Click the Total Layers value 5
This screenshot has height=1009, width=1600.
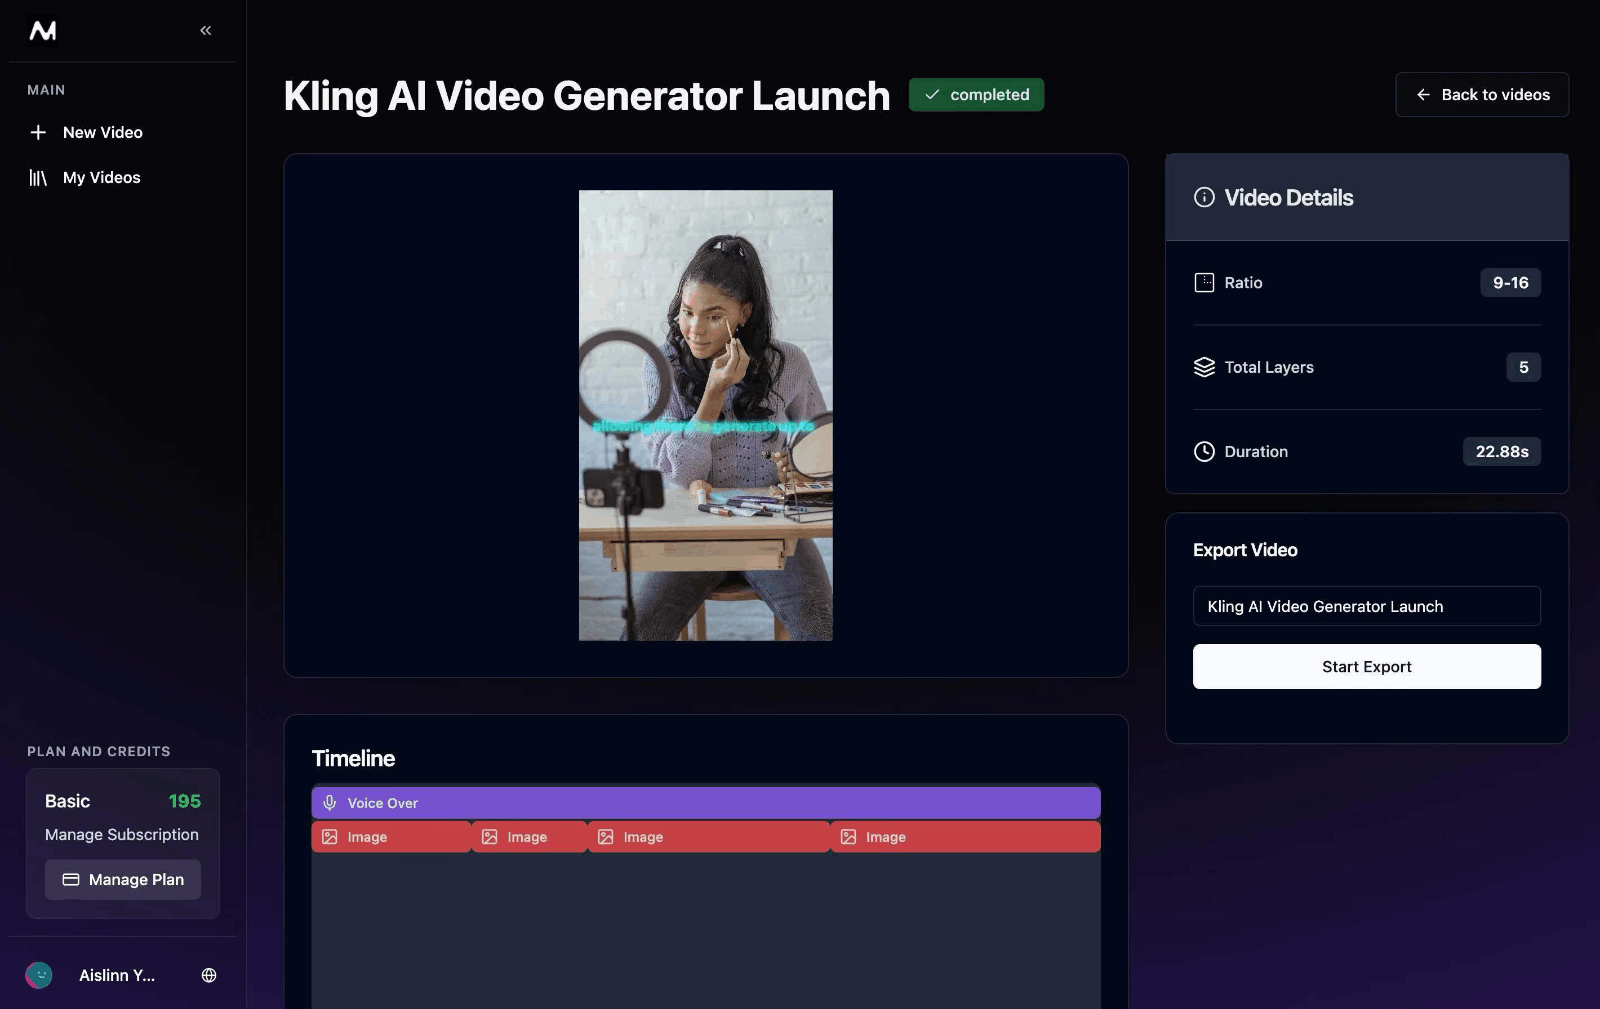[x=1523, y=367]
